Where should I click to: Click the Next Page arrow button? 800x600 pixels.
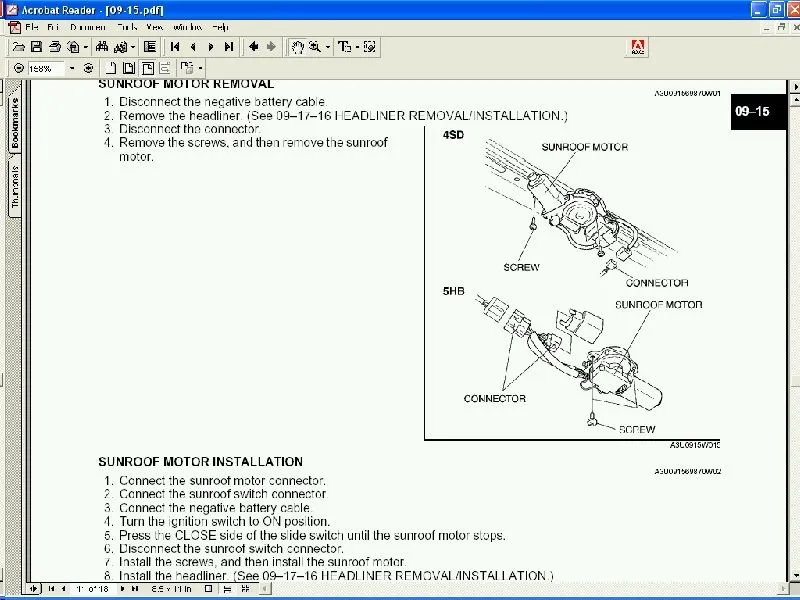click(212, 46)
